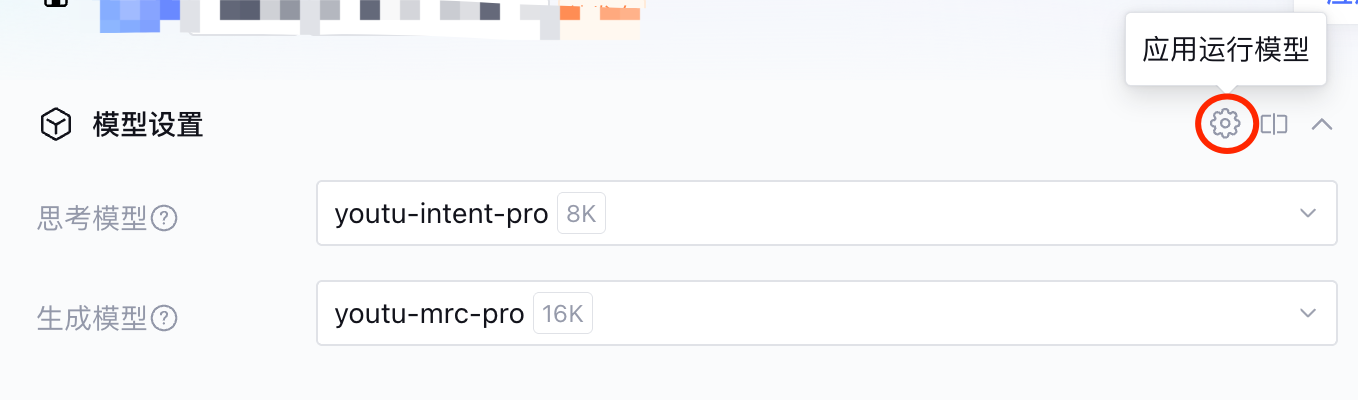Expand the 生成模型 dropdown arrow

click(1308, 313)
